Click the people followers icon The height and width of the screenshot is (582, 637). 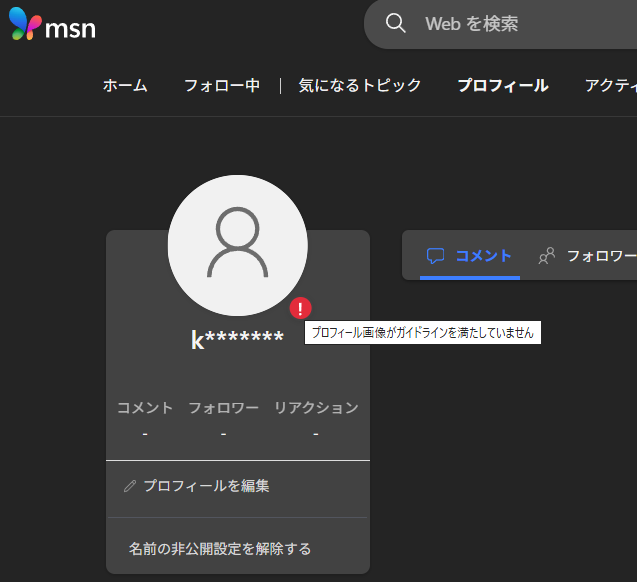547,256
